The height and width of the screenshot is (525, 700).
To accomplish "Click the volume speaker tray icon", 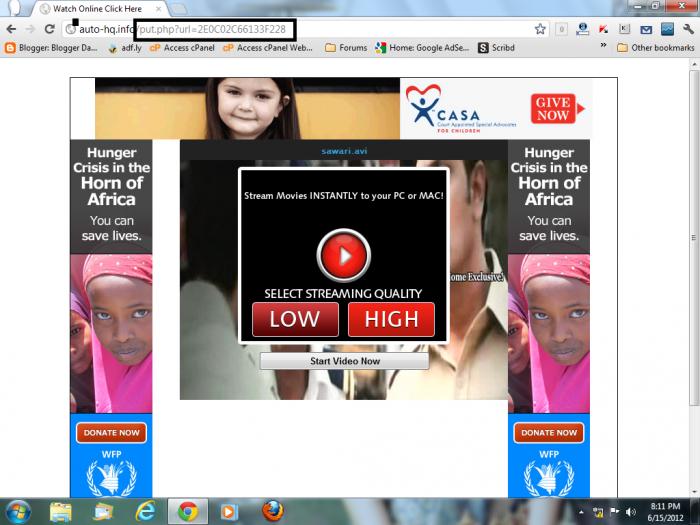I will point(631,512).
